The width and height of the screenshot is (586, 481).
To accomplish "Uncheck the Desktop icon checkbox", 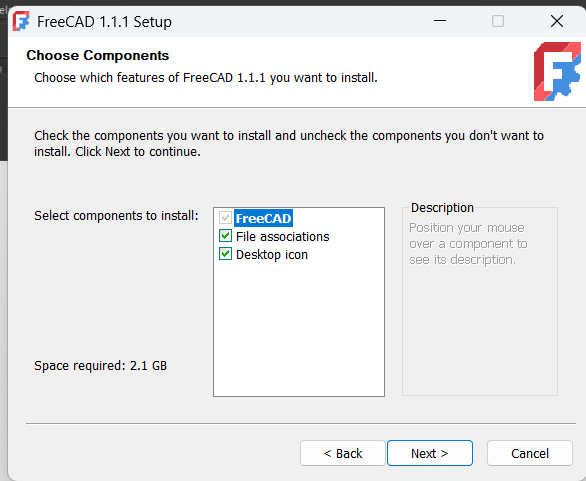I will [x=225, y=254].
